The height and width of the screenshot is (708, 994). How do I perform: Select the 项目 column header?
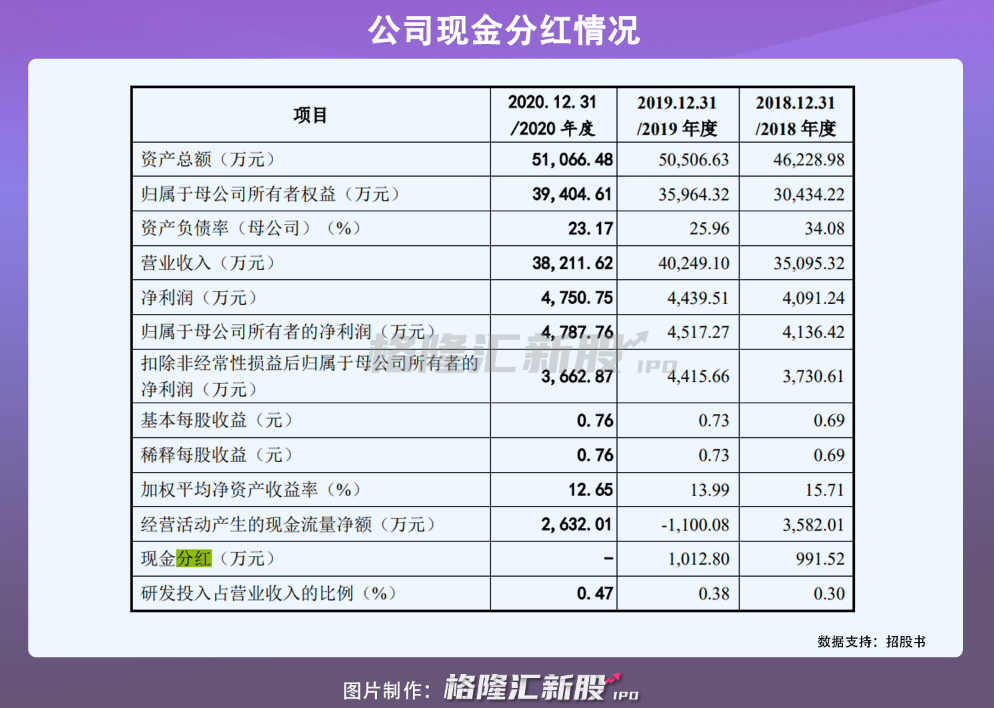point(310,115)
